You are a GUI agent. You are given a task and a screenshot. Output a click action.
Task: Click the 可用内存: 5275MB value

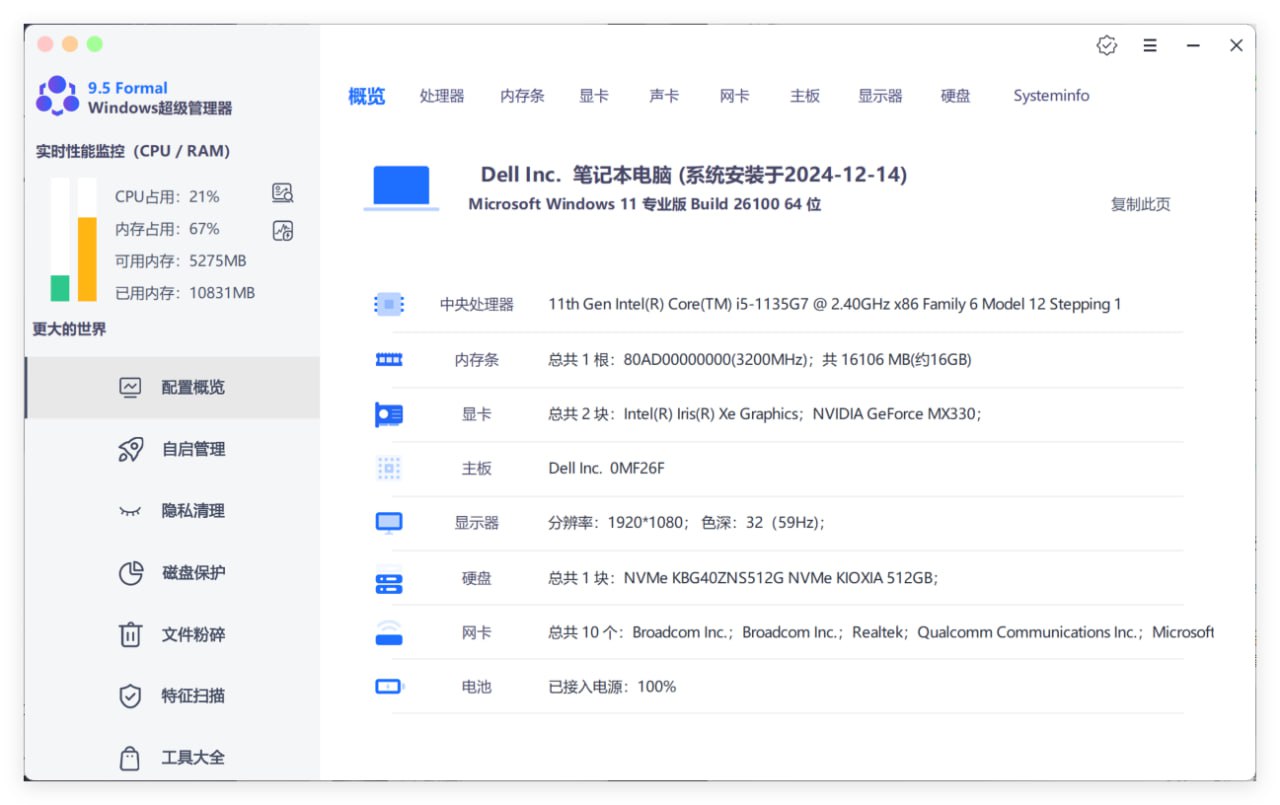(180, 261)
